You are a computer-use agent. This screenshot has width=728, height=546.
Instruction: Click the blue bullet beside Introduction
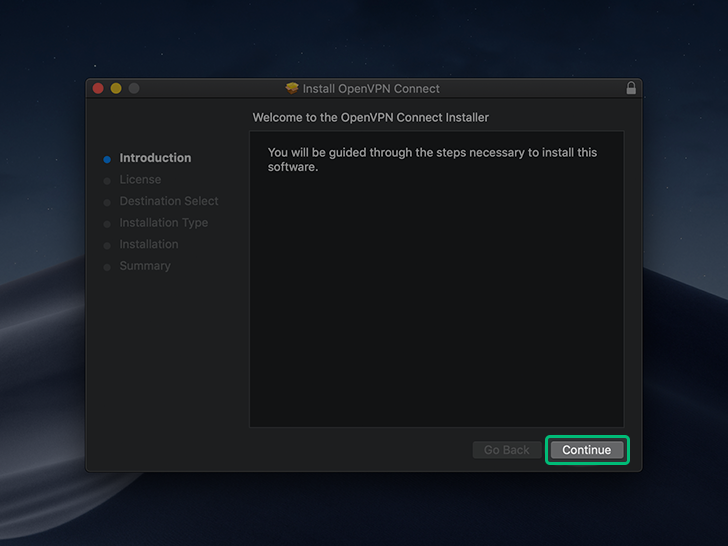tap(107, 159)
